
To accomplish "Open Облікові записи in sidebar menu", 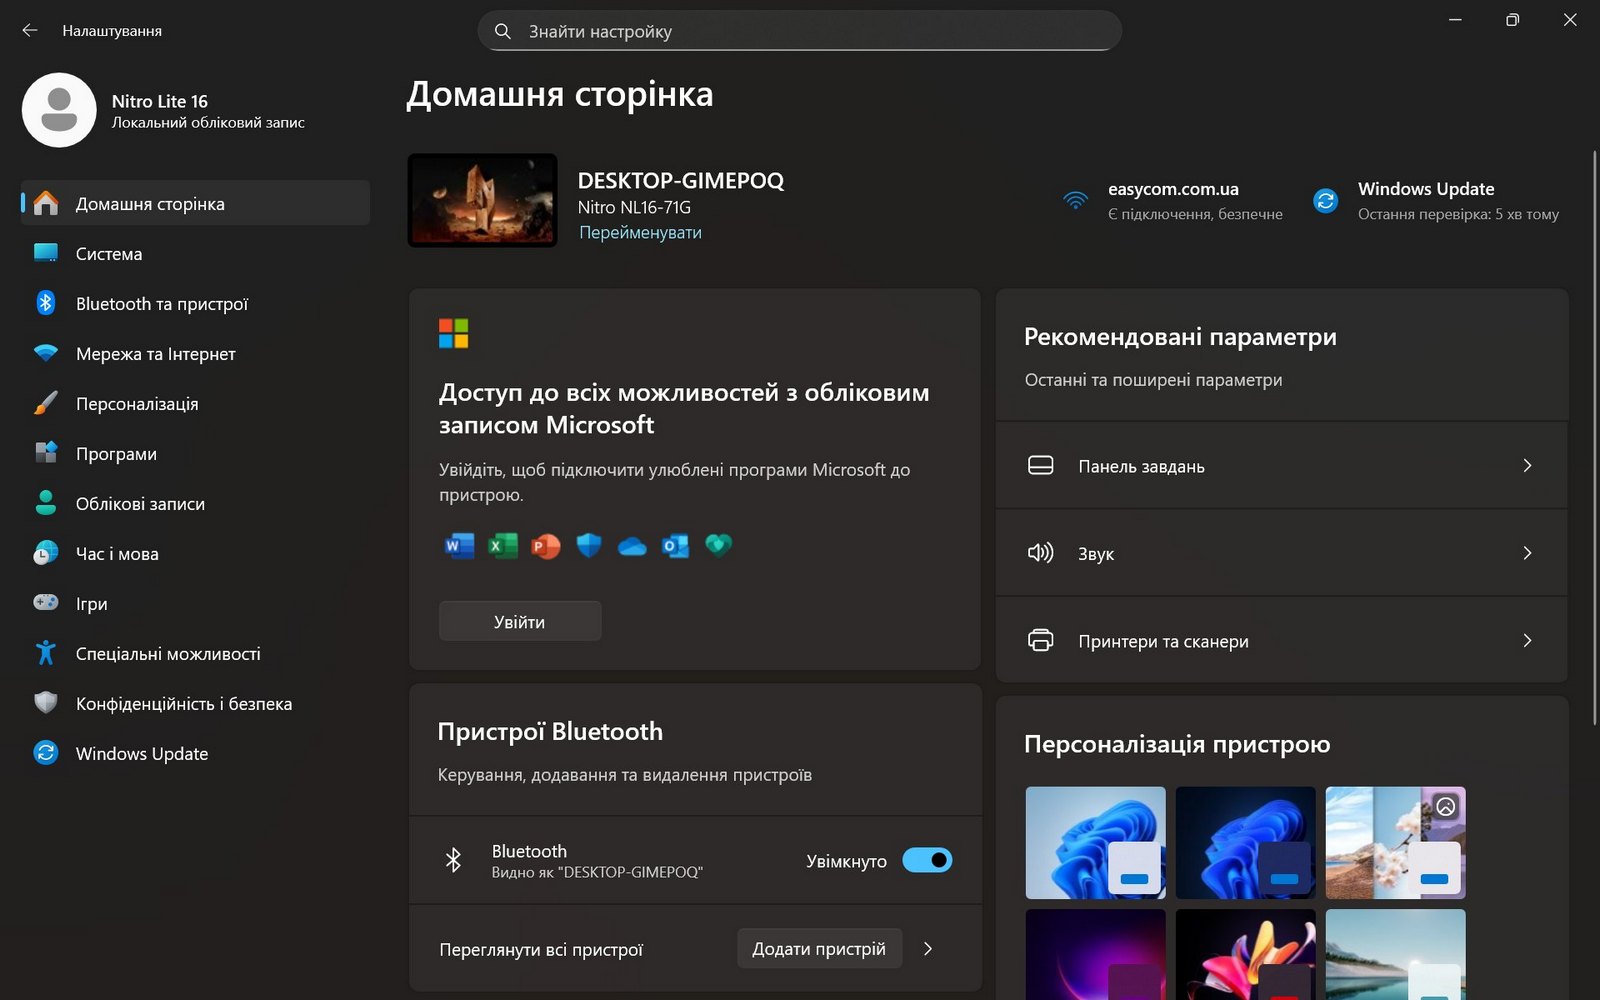I will point(140,504).
